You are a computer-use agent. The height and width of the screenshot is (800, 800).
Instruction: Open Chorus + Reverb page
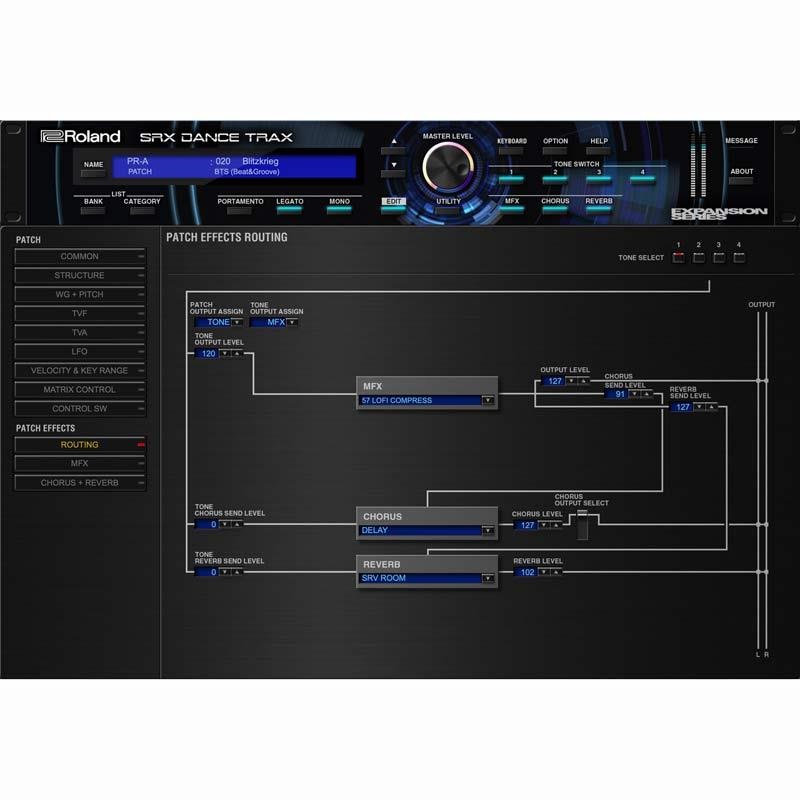click(x=80, y=483)
